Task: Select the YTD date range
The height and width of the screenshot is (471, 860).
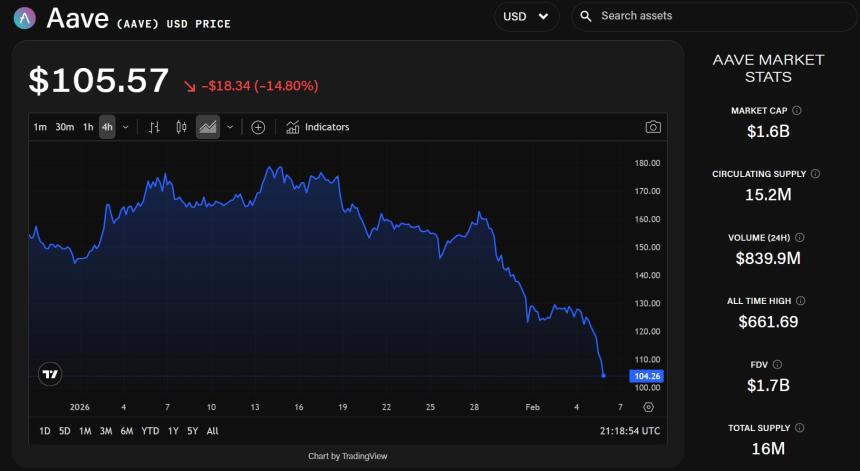Action: pos(150,431)
